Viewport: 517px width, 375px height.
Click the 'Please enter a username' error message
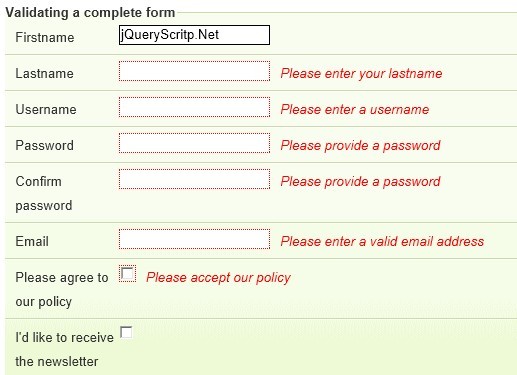point(355,109)
